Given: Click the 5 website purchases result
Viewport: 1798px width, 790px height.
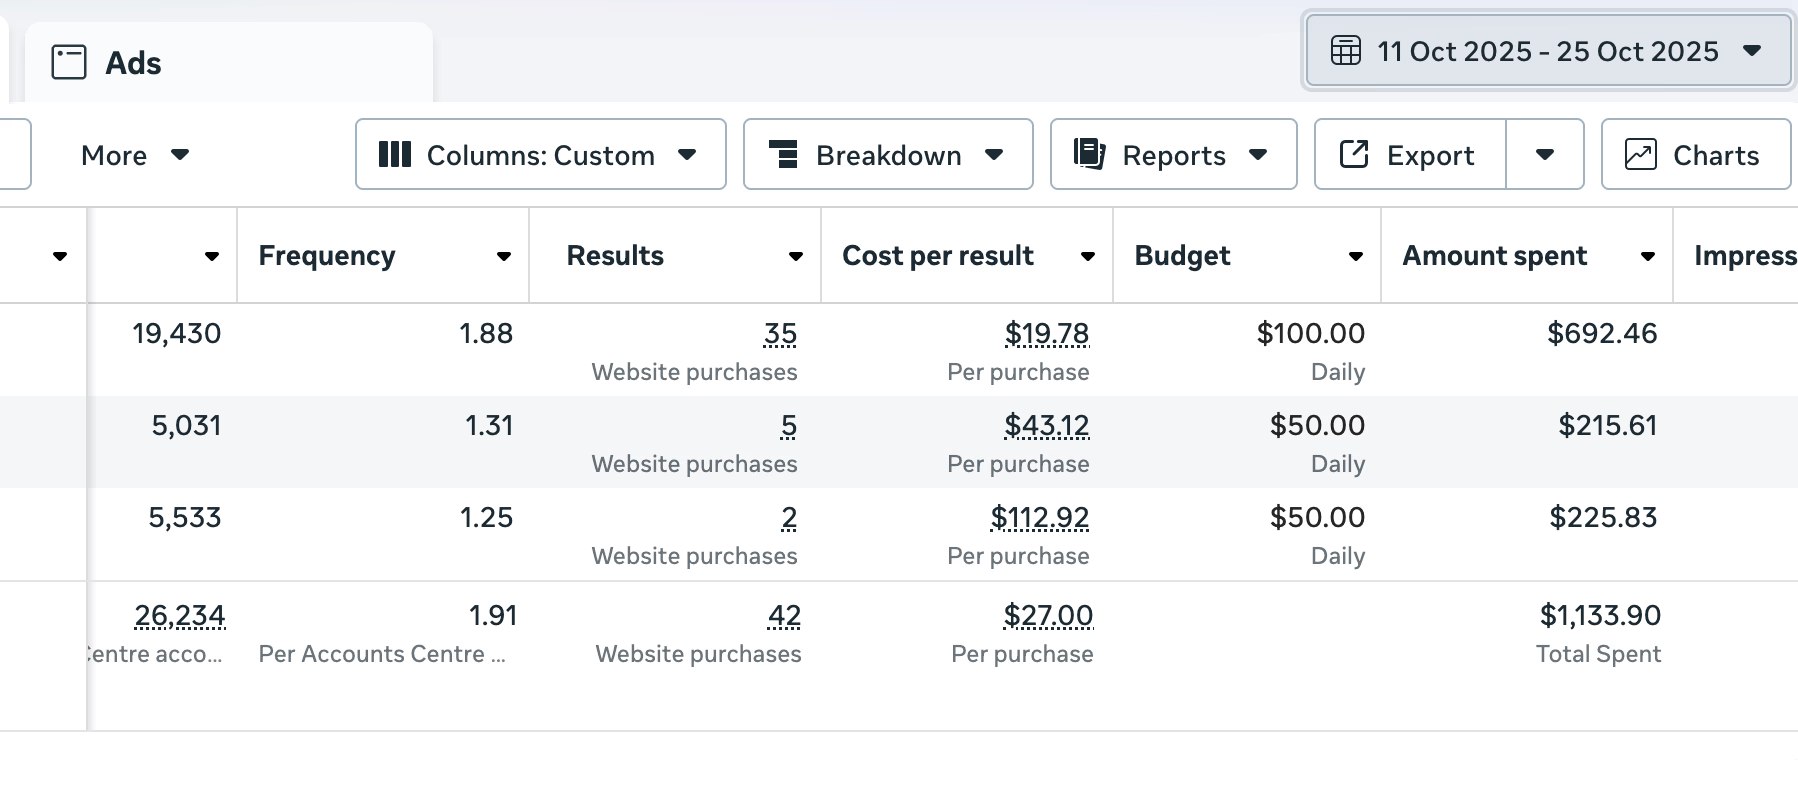Looking at the screenshot, I should tap(789, 425).
